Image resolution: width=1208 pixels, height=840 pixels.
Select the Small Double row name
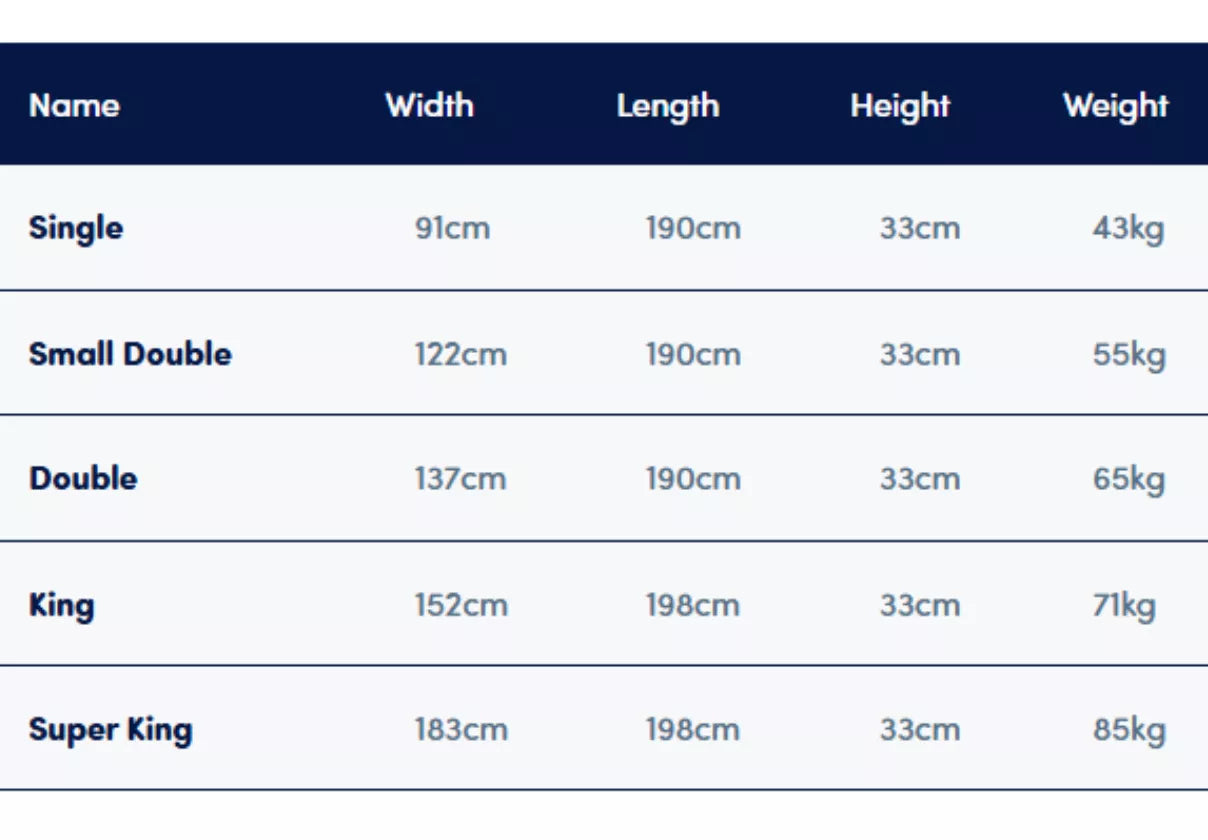click(x=130, y=354)
